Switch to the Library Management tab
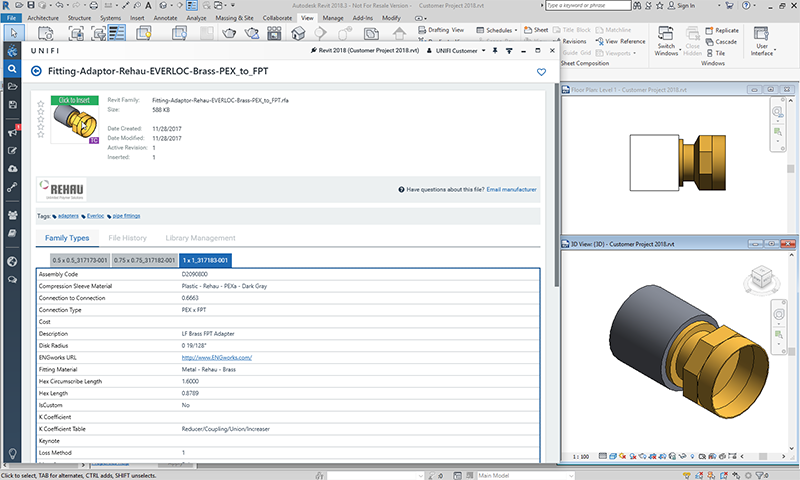The image size is (800, 480). click(201, 238)
